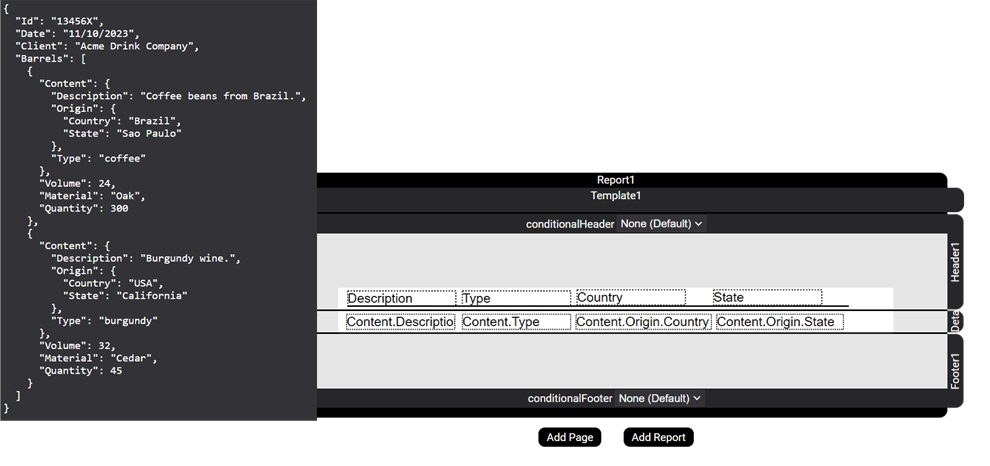Select the Footer1 section side tab
This screenshot has width=990, height=466.
click(x=955, y=370)
